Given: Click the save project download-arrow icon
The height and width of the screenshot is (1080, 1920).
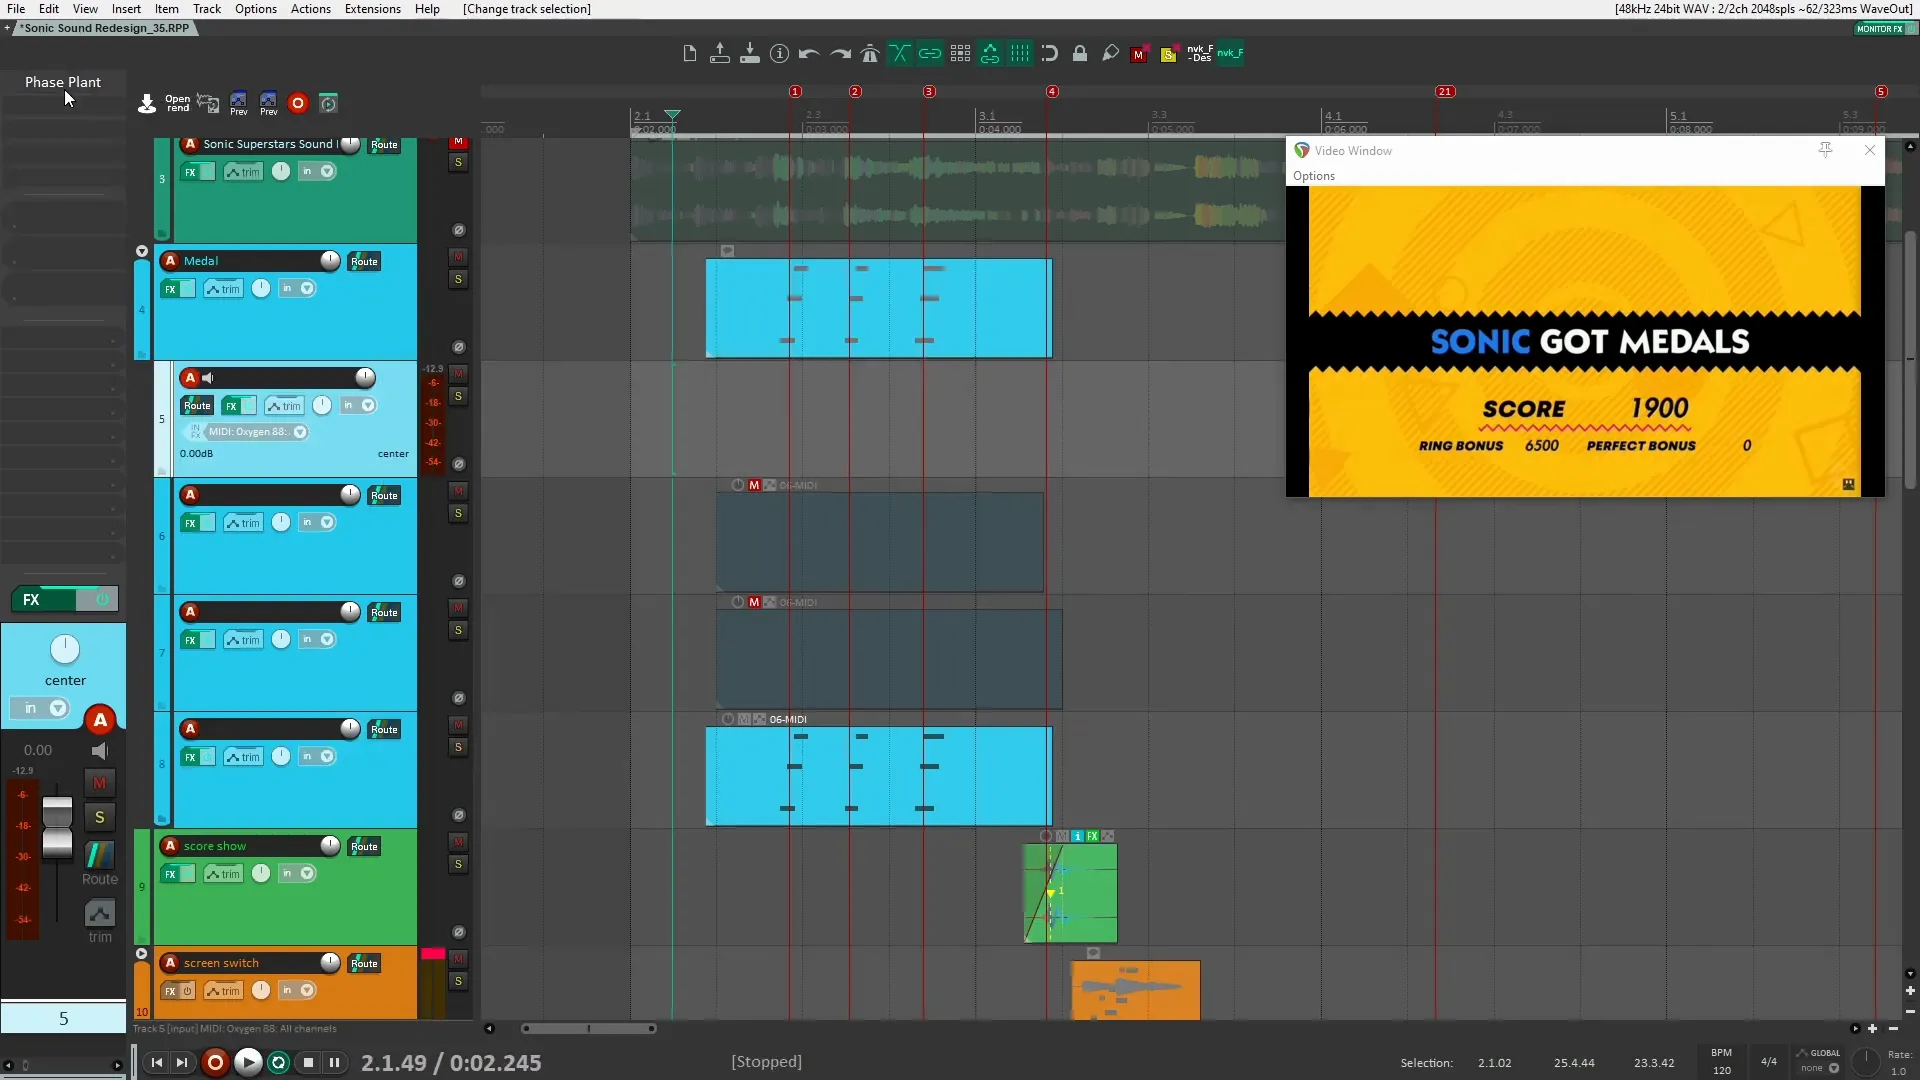Looking at the screenshot, I should pos(749,54).
